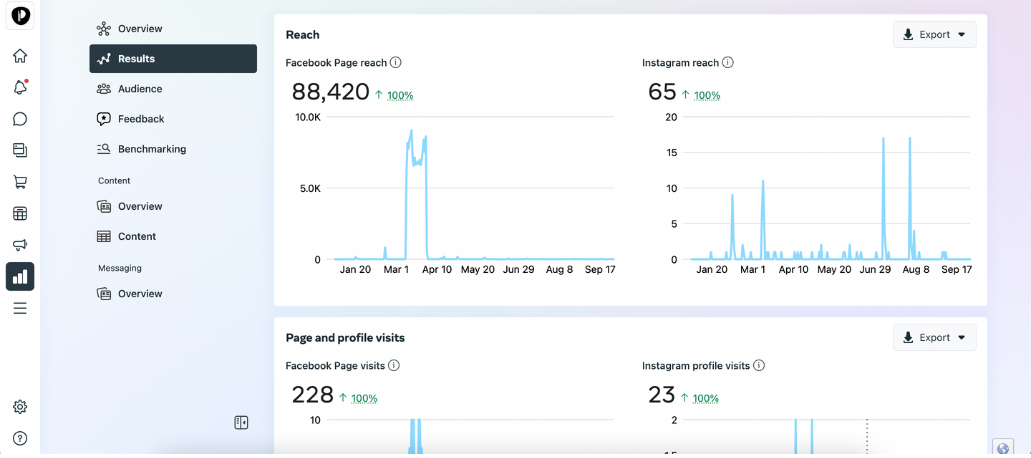Screen dimensions: 1031x458
Task: Click the Reach section heading
Action: [302, 35]
